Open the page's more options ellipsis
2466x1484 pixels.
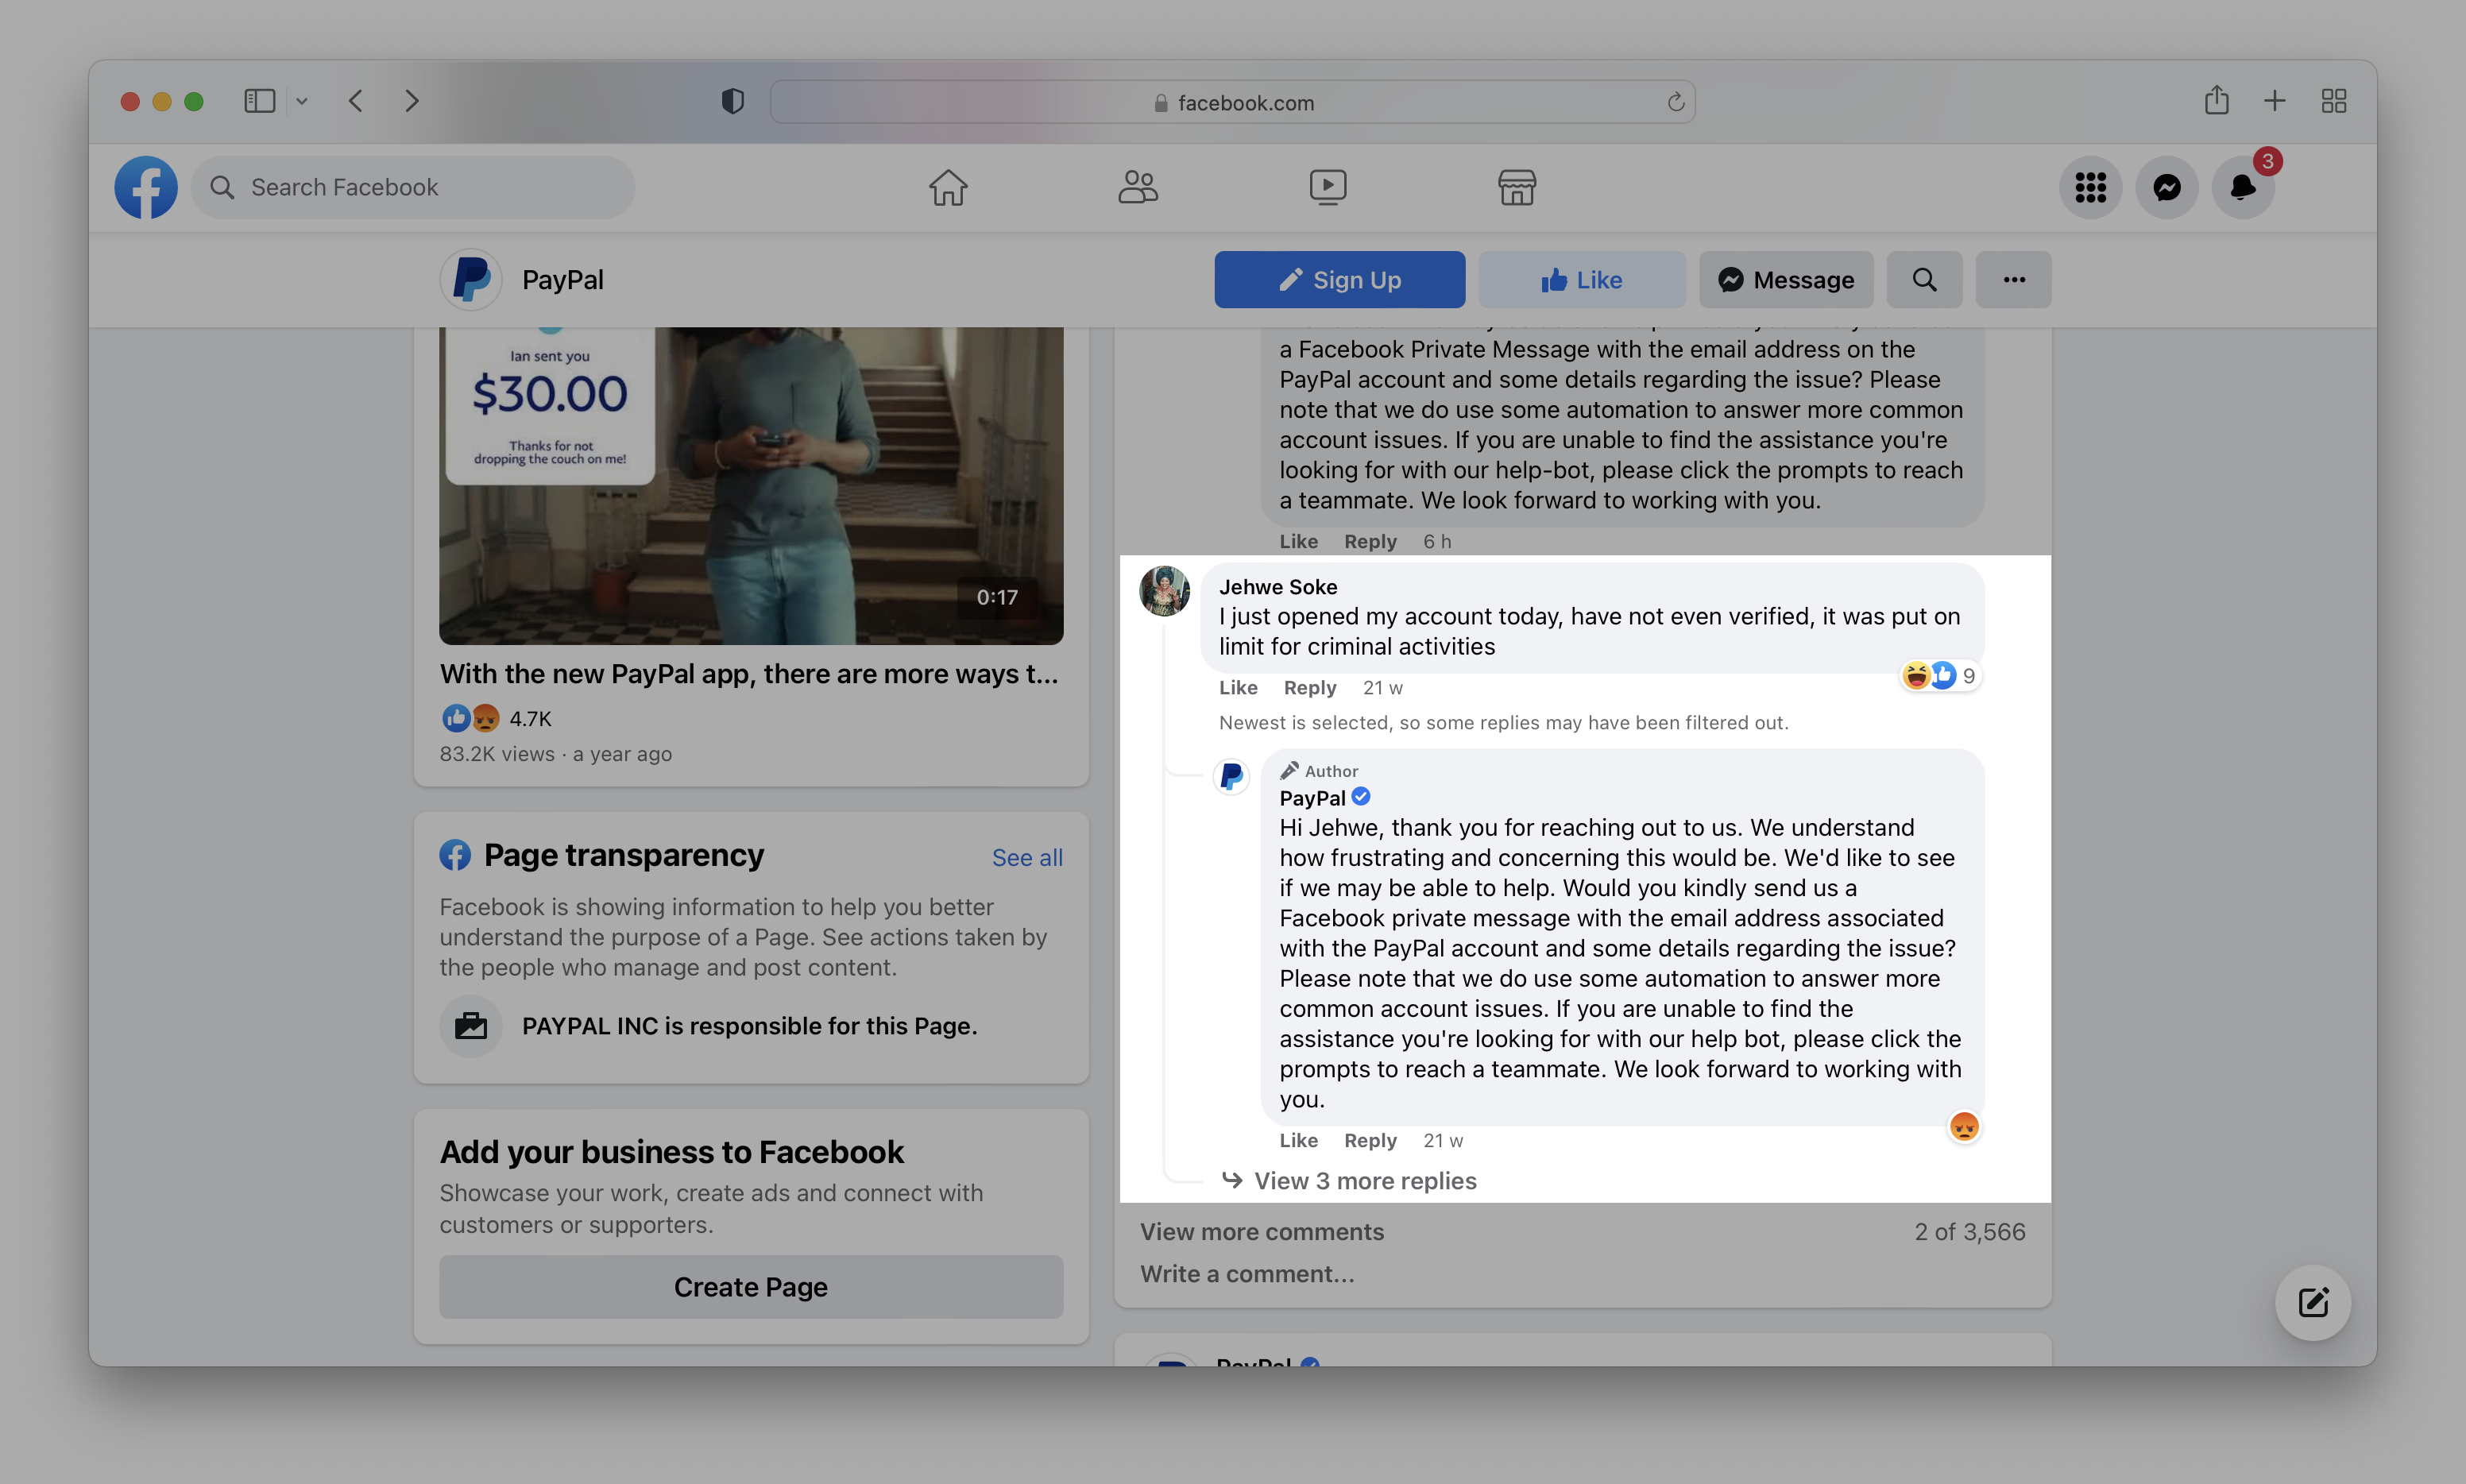click(x=2014, y=280)
